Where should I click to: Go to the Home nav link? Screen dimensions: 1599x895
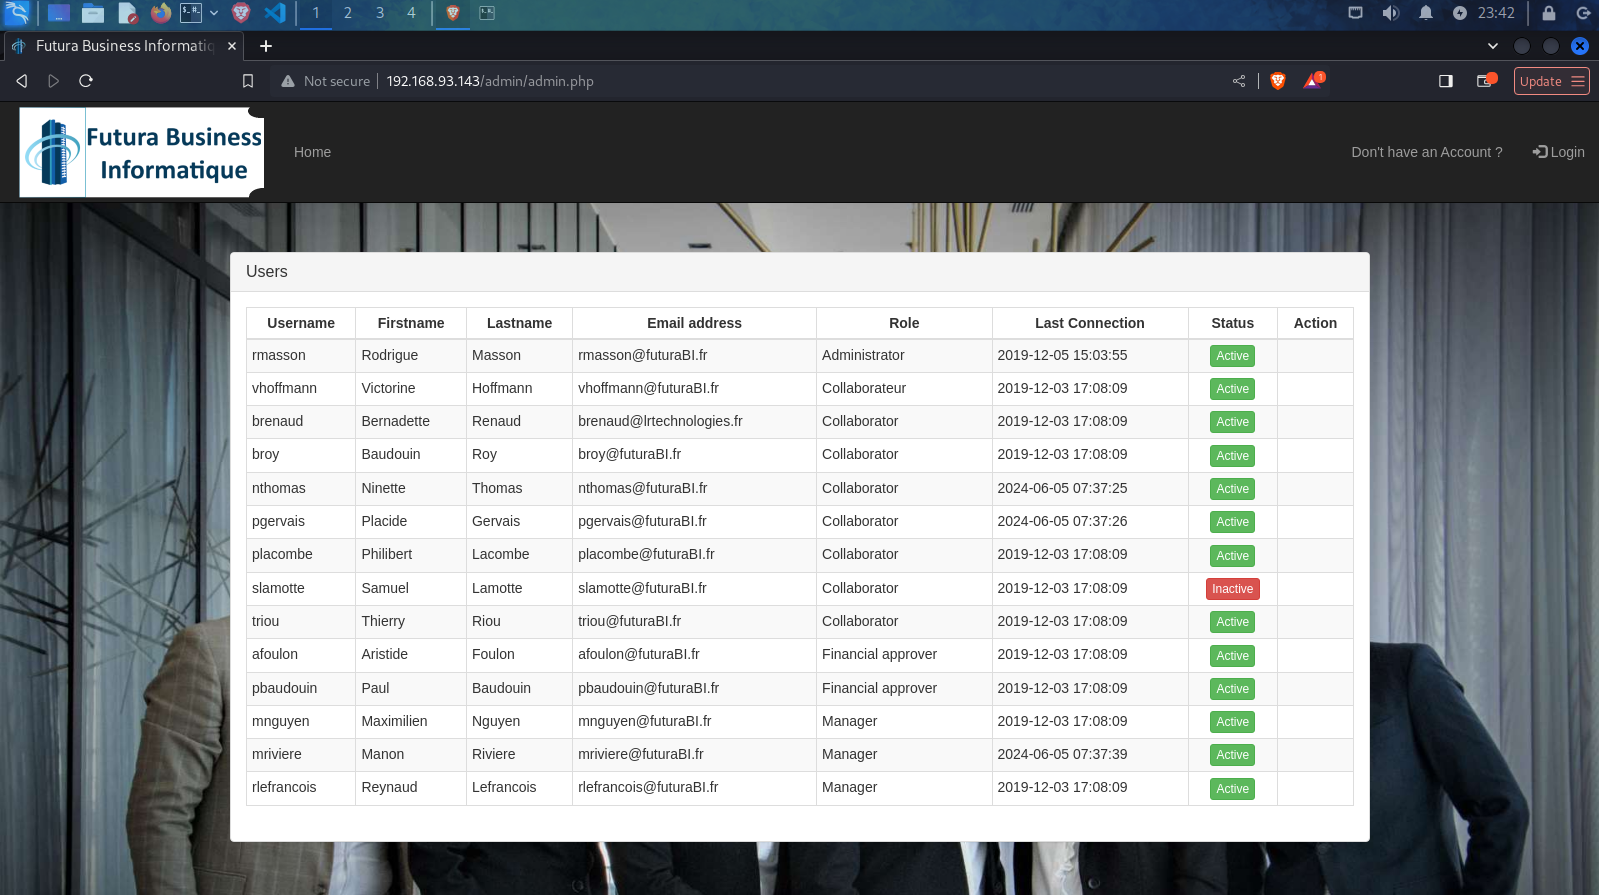click(x=312, y=152)
